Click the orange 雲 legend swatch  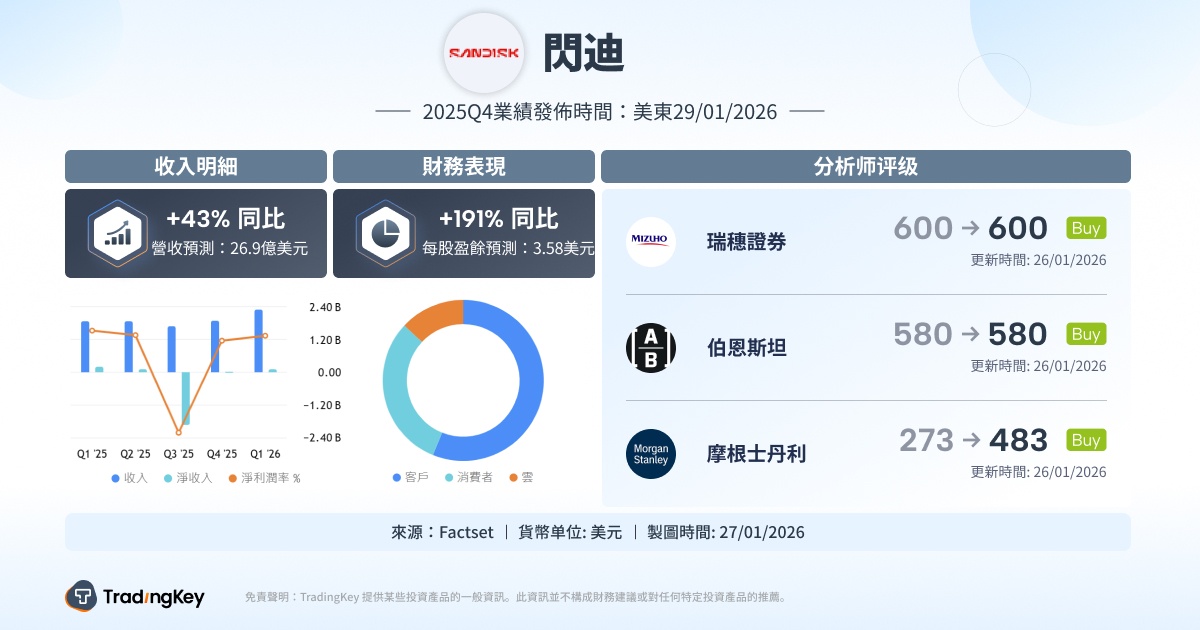(x=514, y=478)
